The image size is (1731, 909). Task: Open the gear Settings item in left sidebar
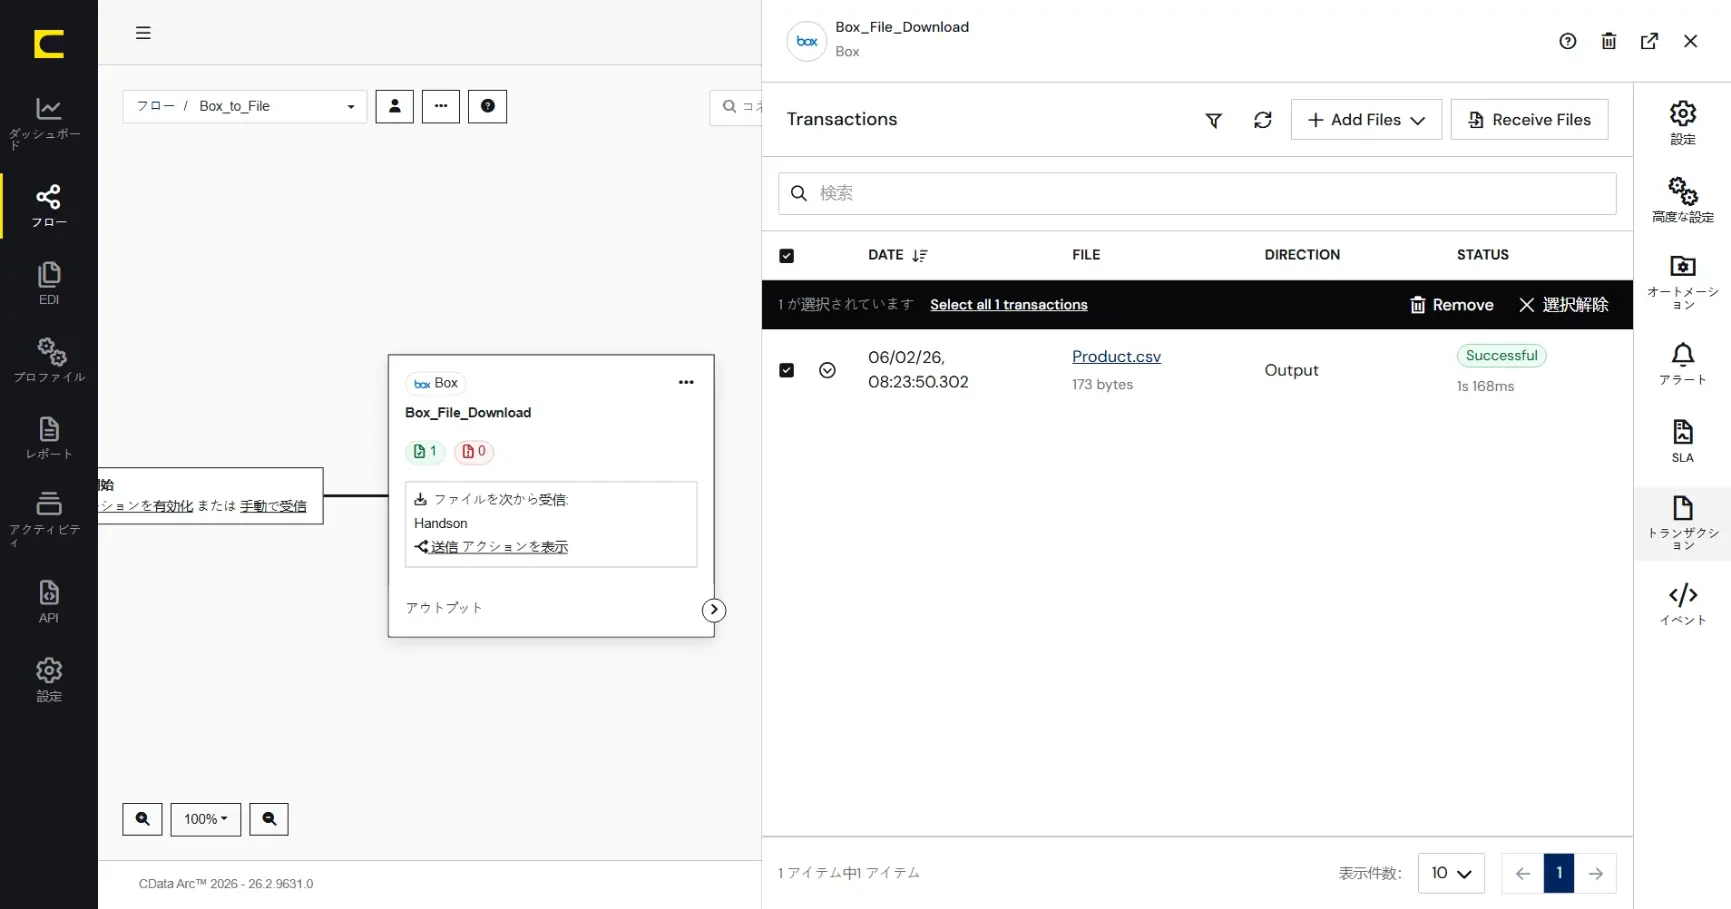(48, 680)
